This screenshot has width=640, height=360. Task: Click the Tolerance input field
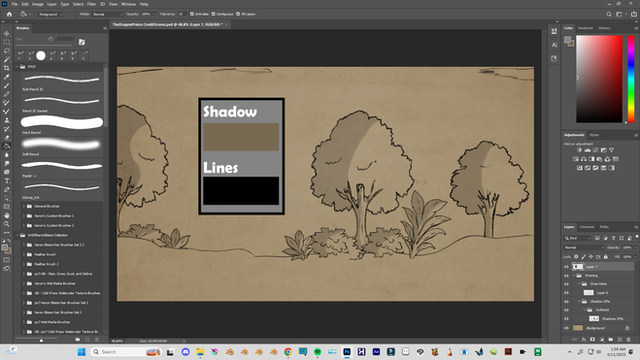pos(182,14)
